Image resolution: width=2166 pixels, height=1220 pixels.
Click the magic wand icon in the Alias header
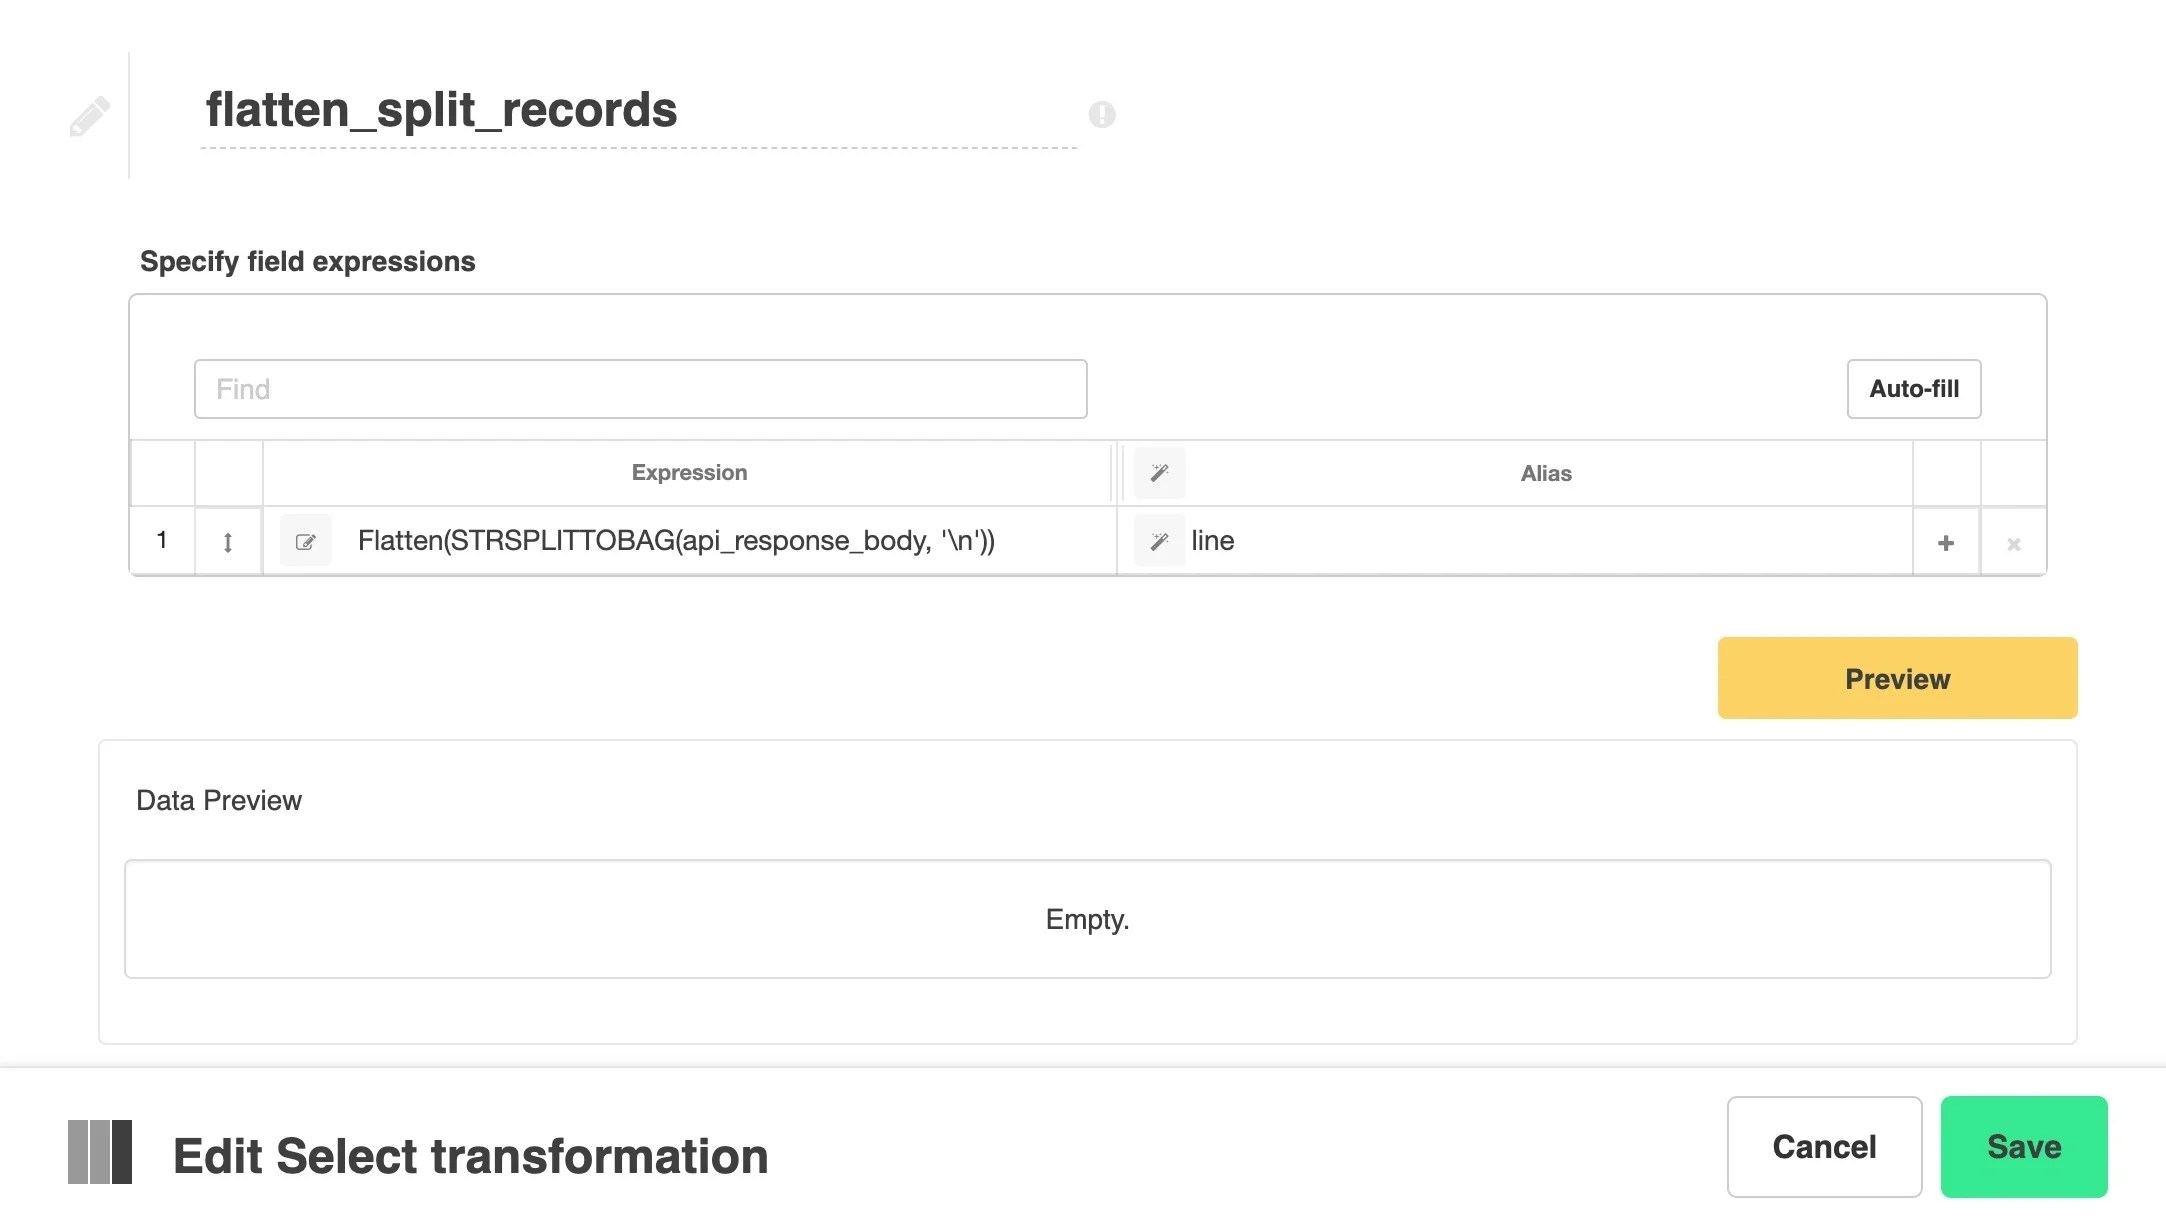tap(1158, 472)
